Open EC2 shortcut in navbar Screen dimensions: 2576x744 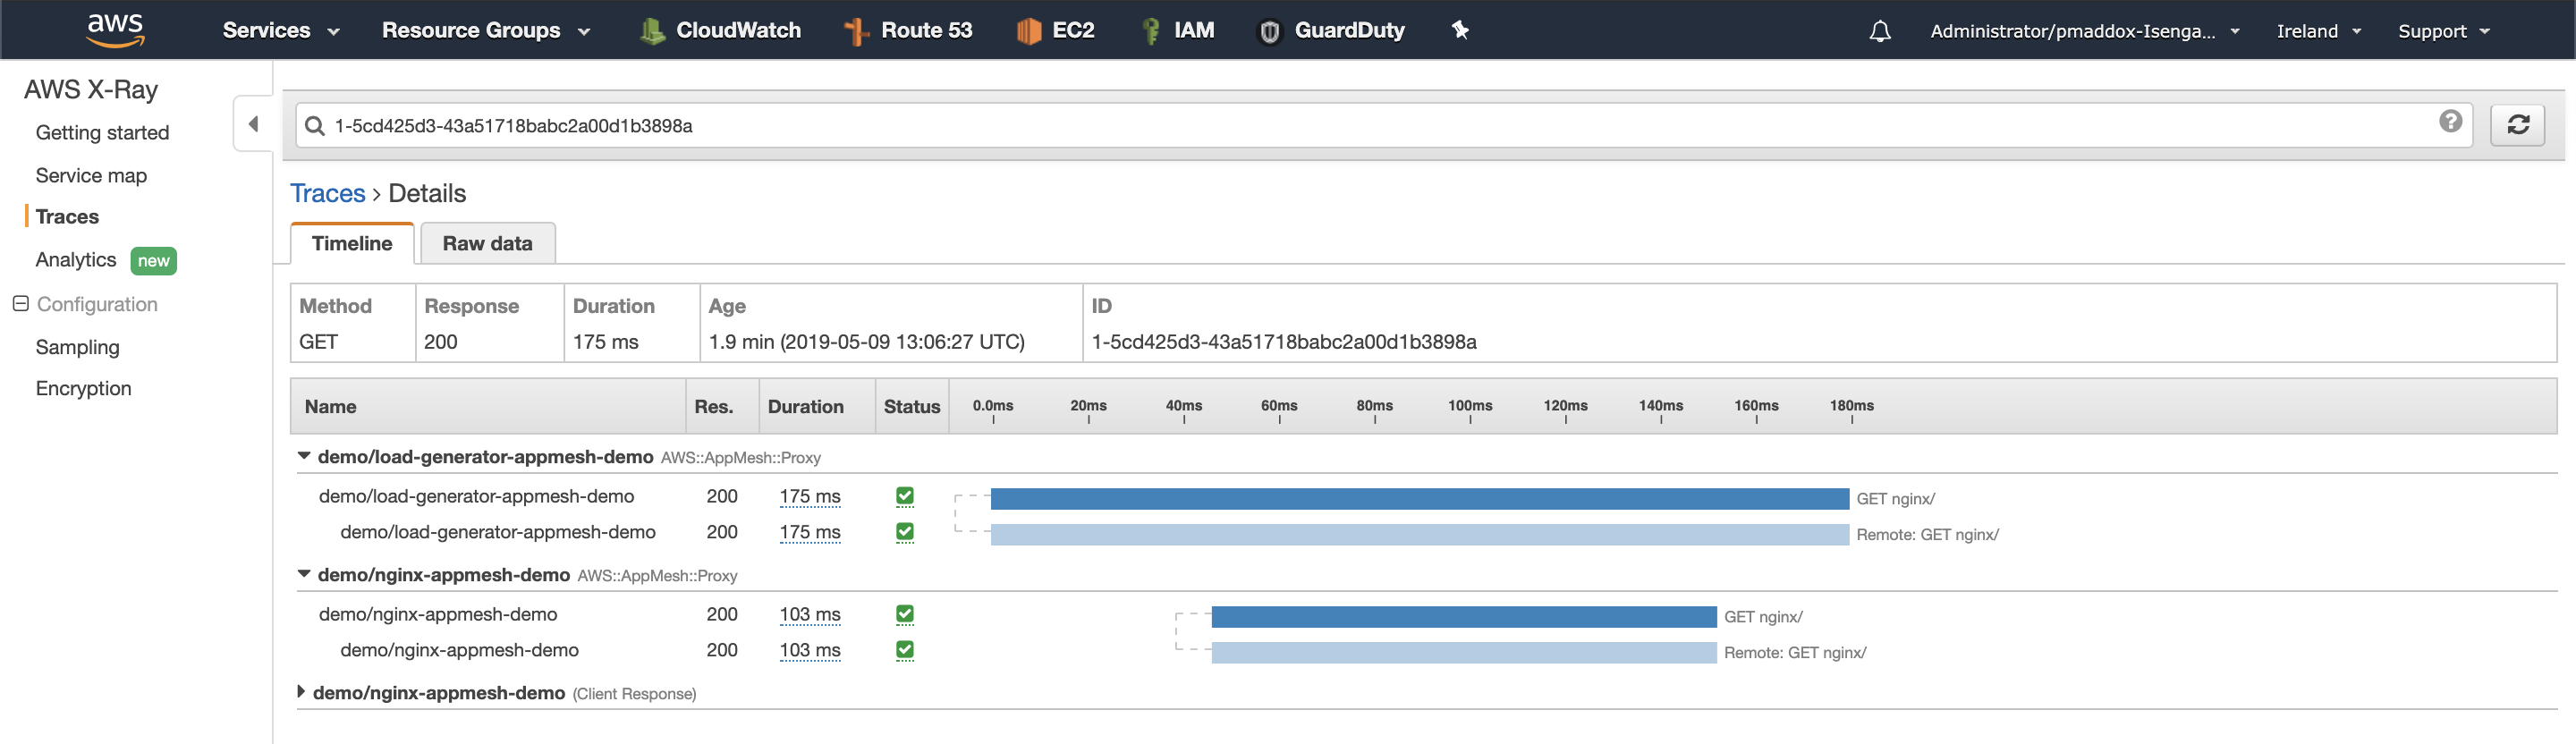[x=1055, y=31]
